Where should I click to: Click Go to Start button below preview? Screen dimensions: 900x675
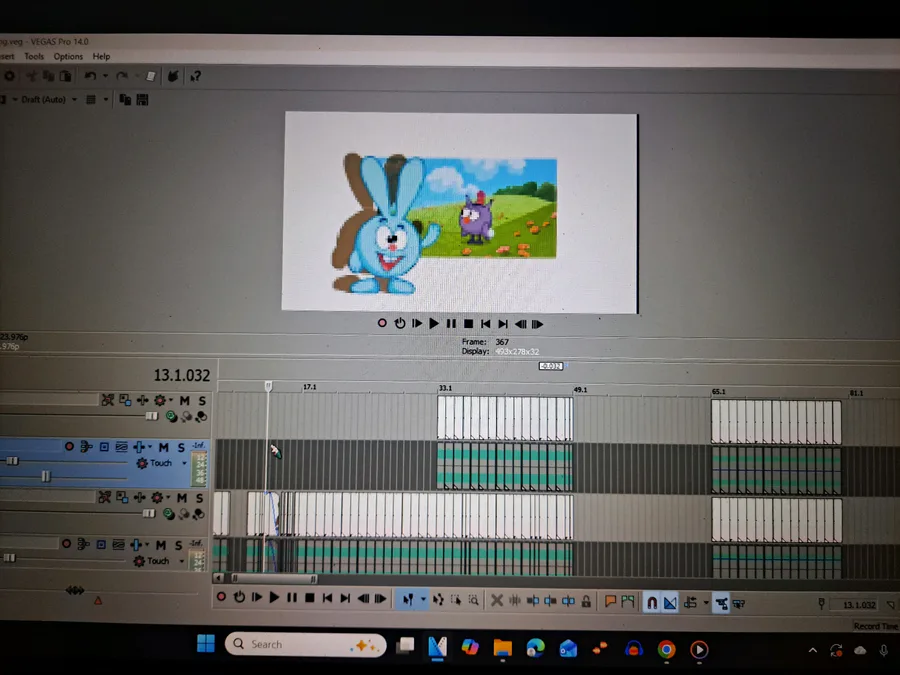486,324
